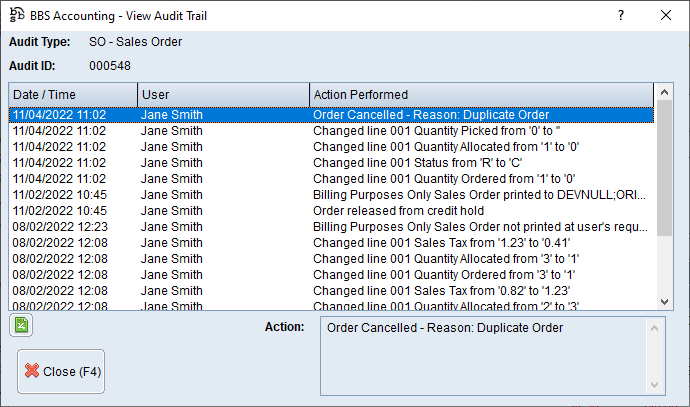Click the Excel export icon
Image resolution: width=690 pixels, height=407 pixels.
[x=22, y=325]
